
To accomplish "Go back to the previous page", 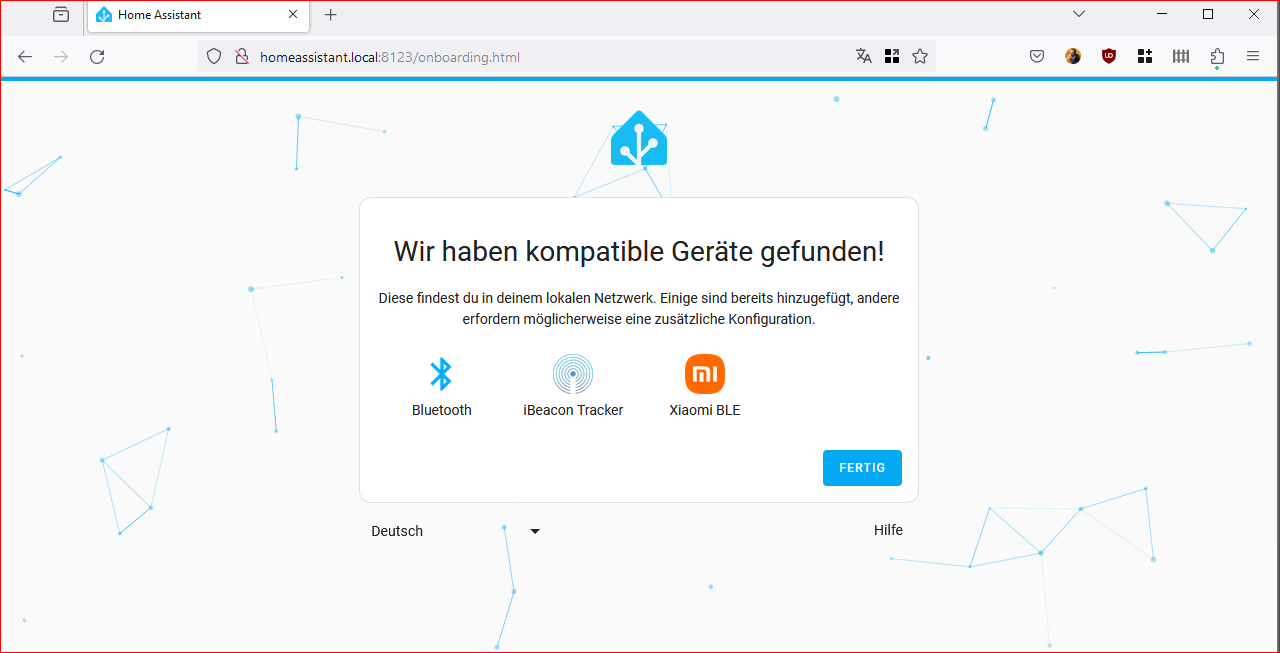I will [25, 57].
